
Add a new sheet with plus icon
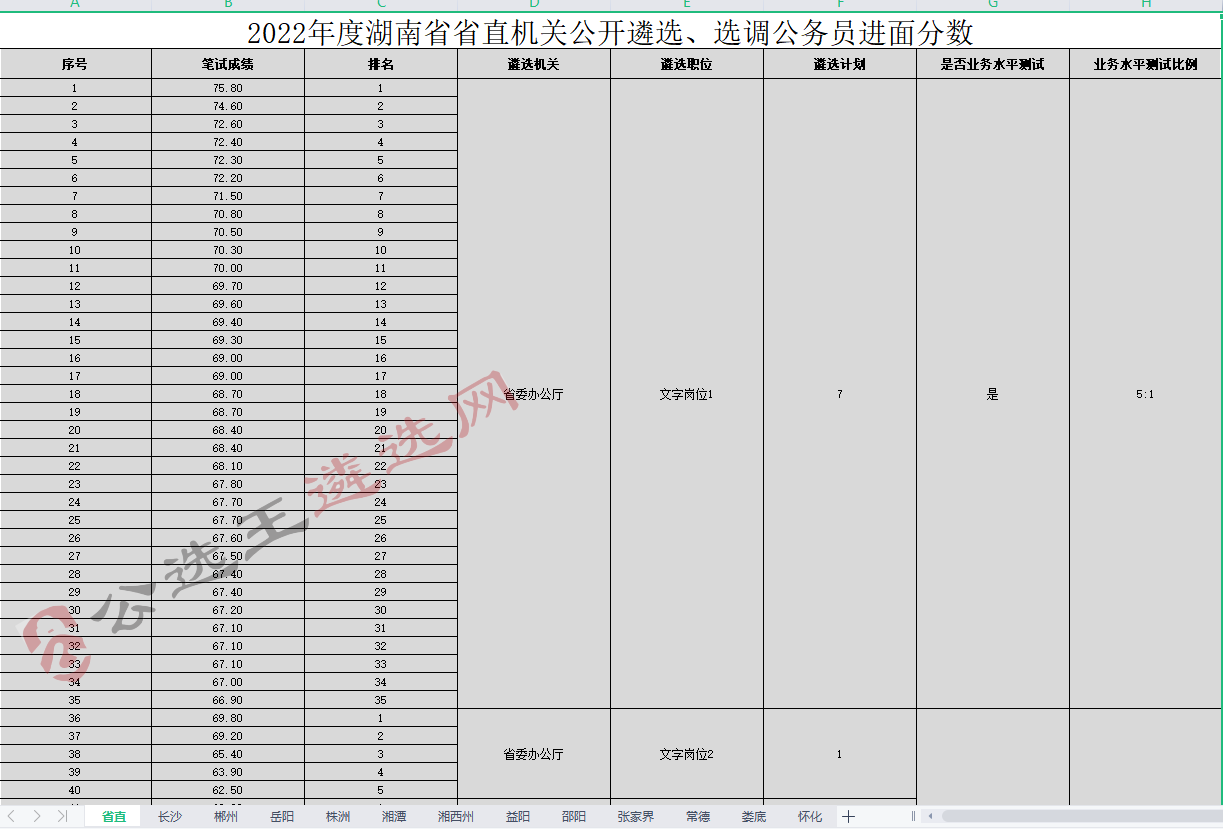click(x=849, y=817)
